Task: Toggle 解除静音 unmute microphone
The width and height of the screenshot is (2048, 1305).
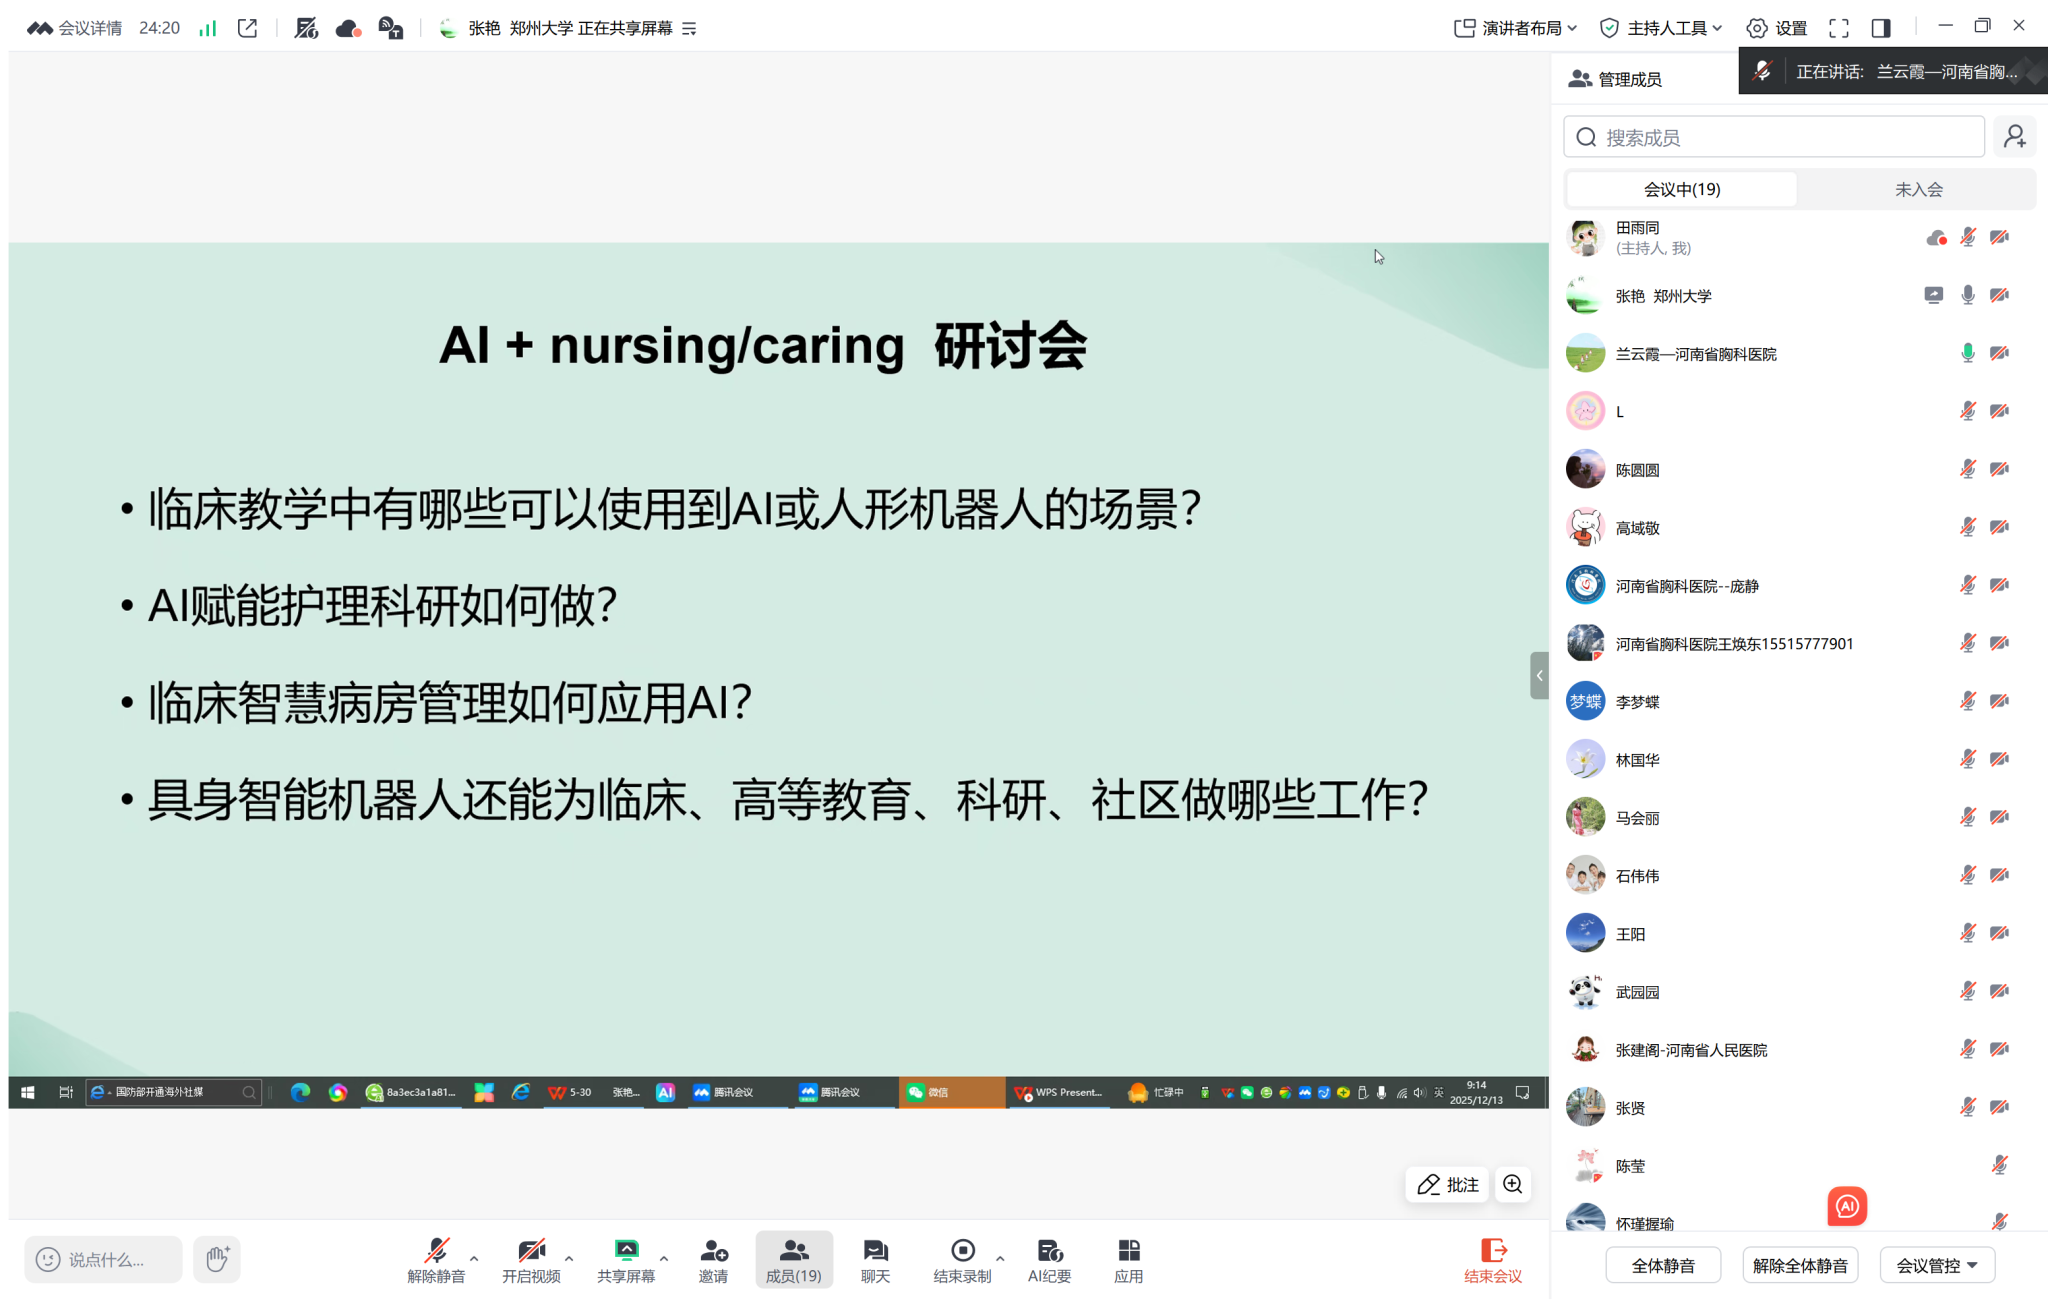Action: tap(436, 1260)
